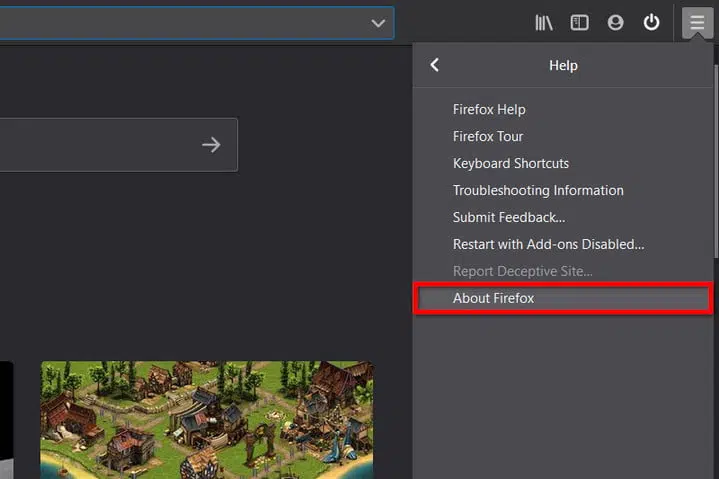Toggle the sidebar view icon
The height and width of the screenshot is (479, 719).
pos(580,22)
